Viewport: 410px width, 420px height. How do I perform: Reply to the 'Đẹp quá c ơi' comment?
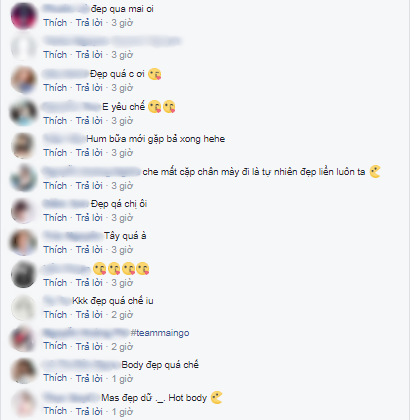point(89,88)
